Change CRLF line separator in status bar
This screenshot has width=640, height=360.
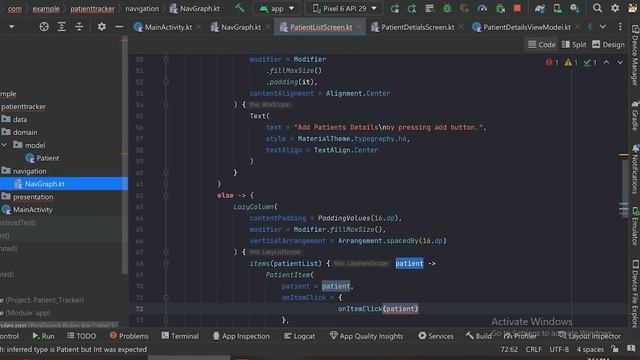coord(533,349)
